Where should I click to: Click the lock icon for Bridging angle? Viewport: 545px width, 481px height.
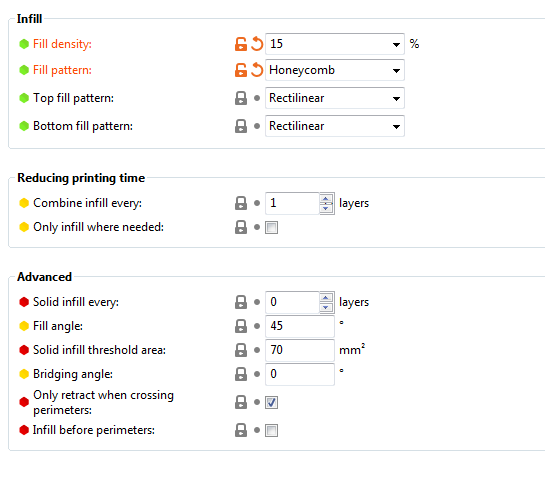241,374
